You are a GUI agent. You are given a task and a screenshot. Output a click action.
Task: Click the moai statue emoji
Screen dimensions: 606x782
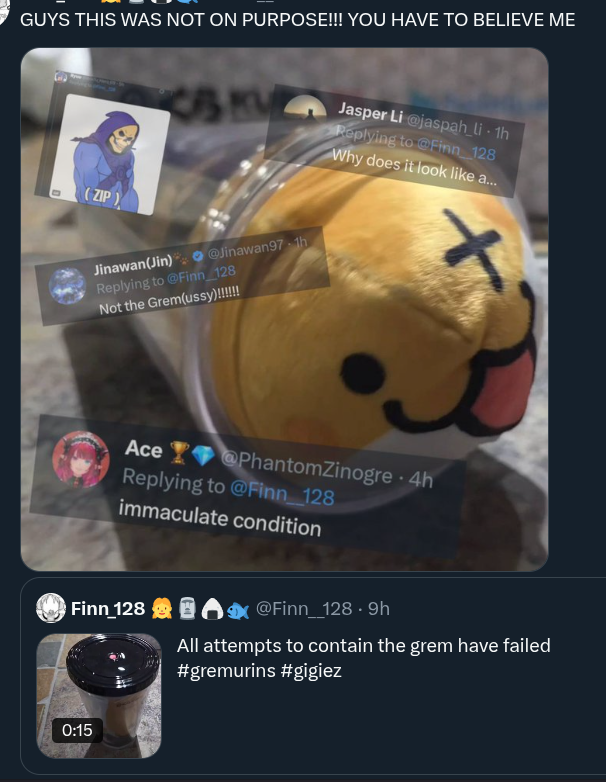pyautogui.click(x=187, y=608)
